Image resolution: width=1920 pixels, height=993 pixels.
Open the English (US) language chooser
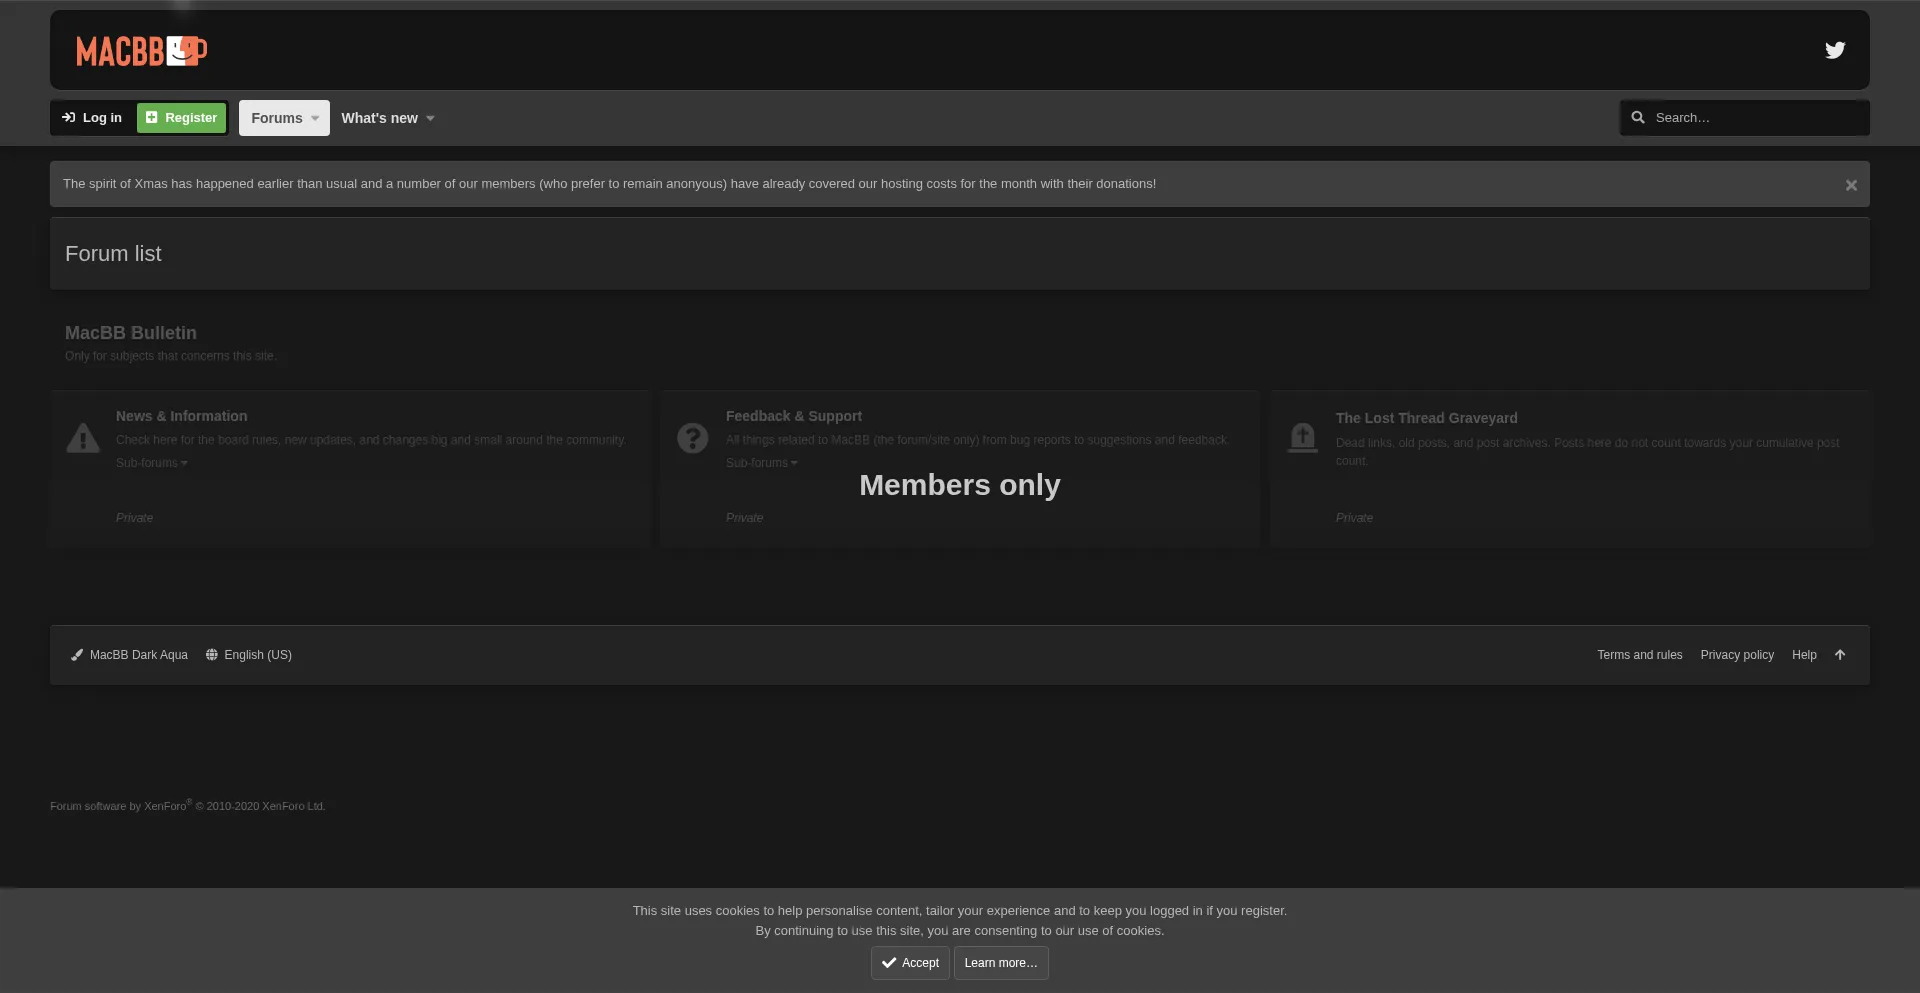point(249,655)
